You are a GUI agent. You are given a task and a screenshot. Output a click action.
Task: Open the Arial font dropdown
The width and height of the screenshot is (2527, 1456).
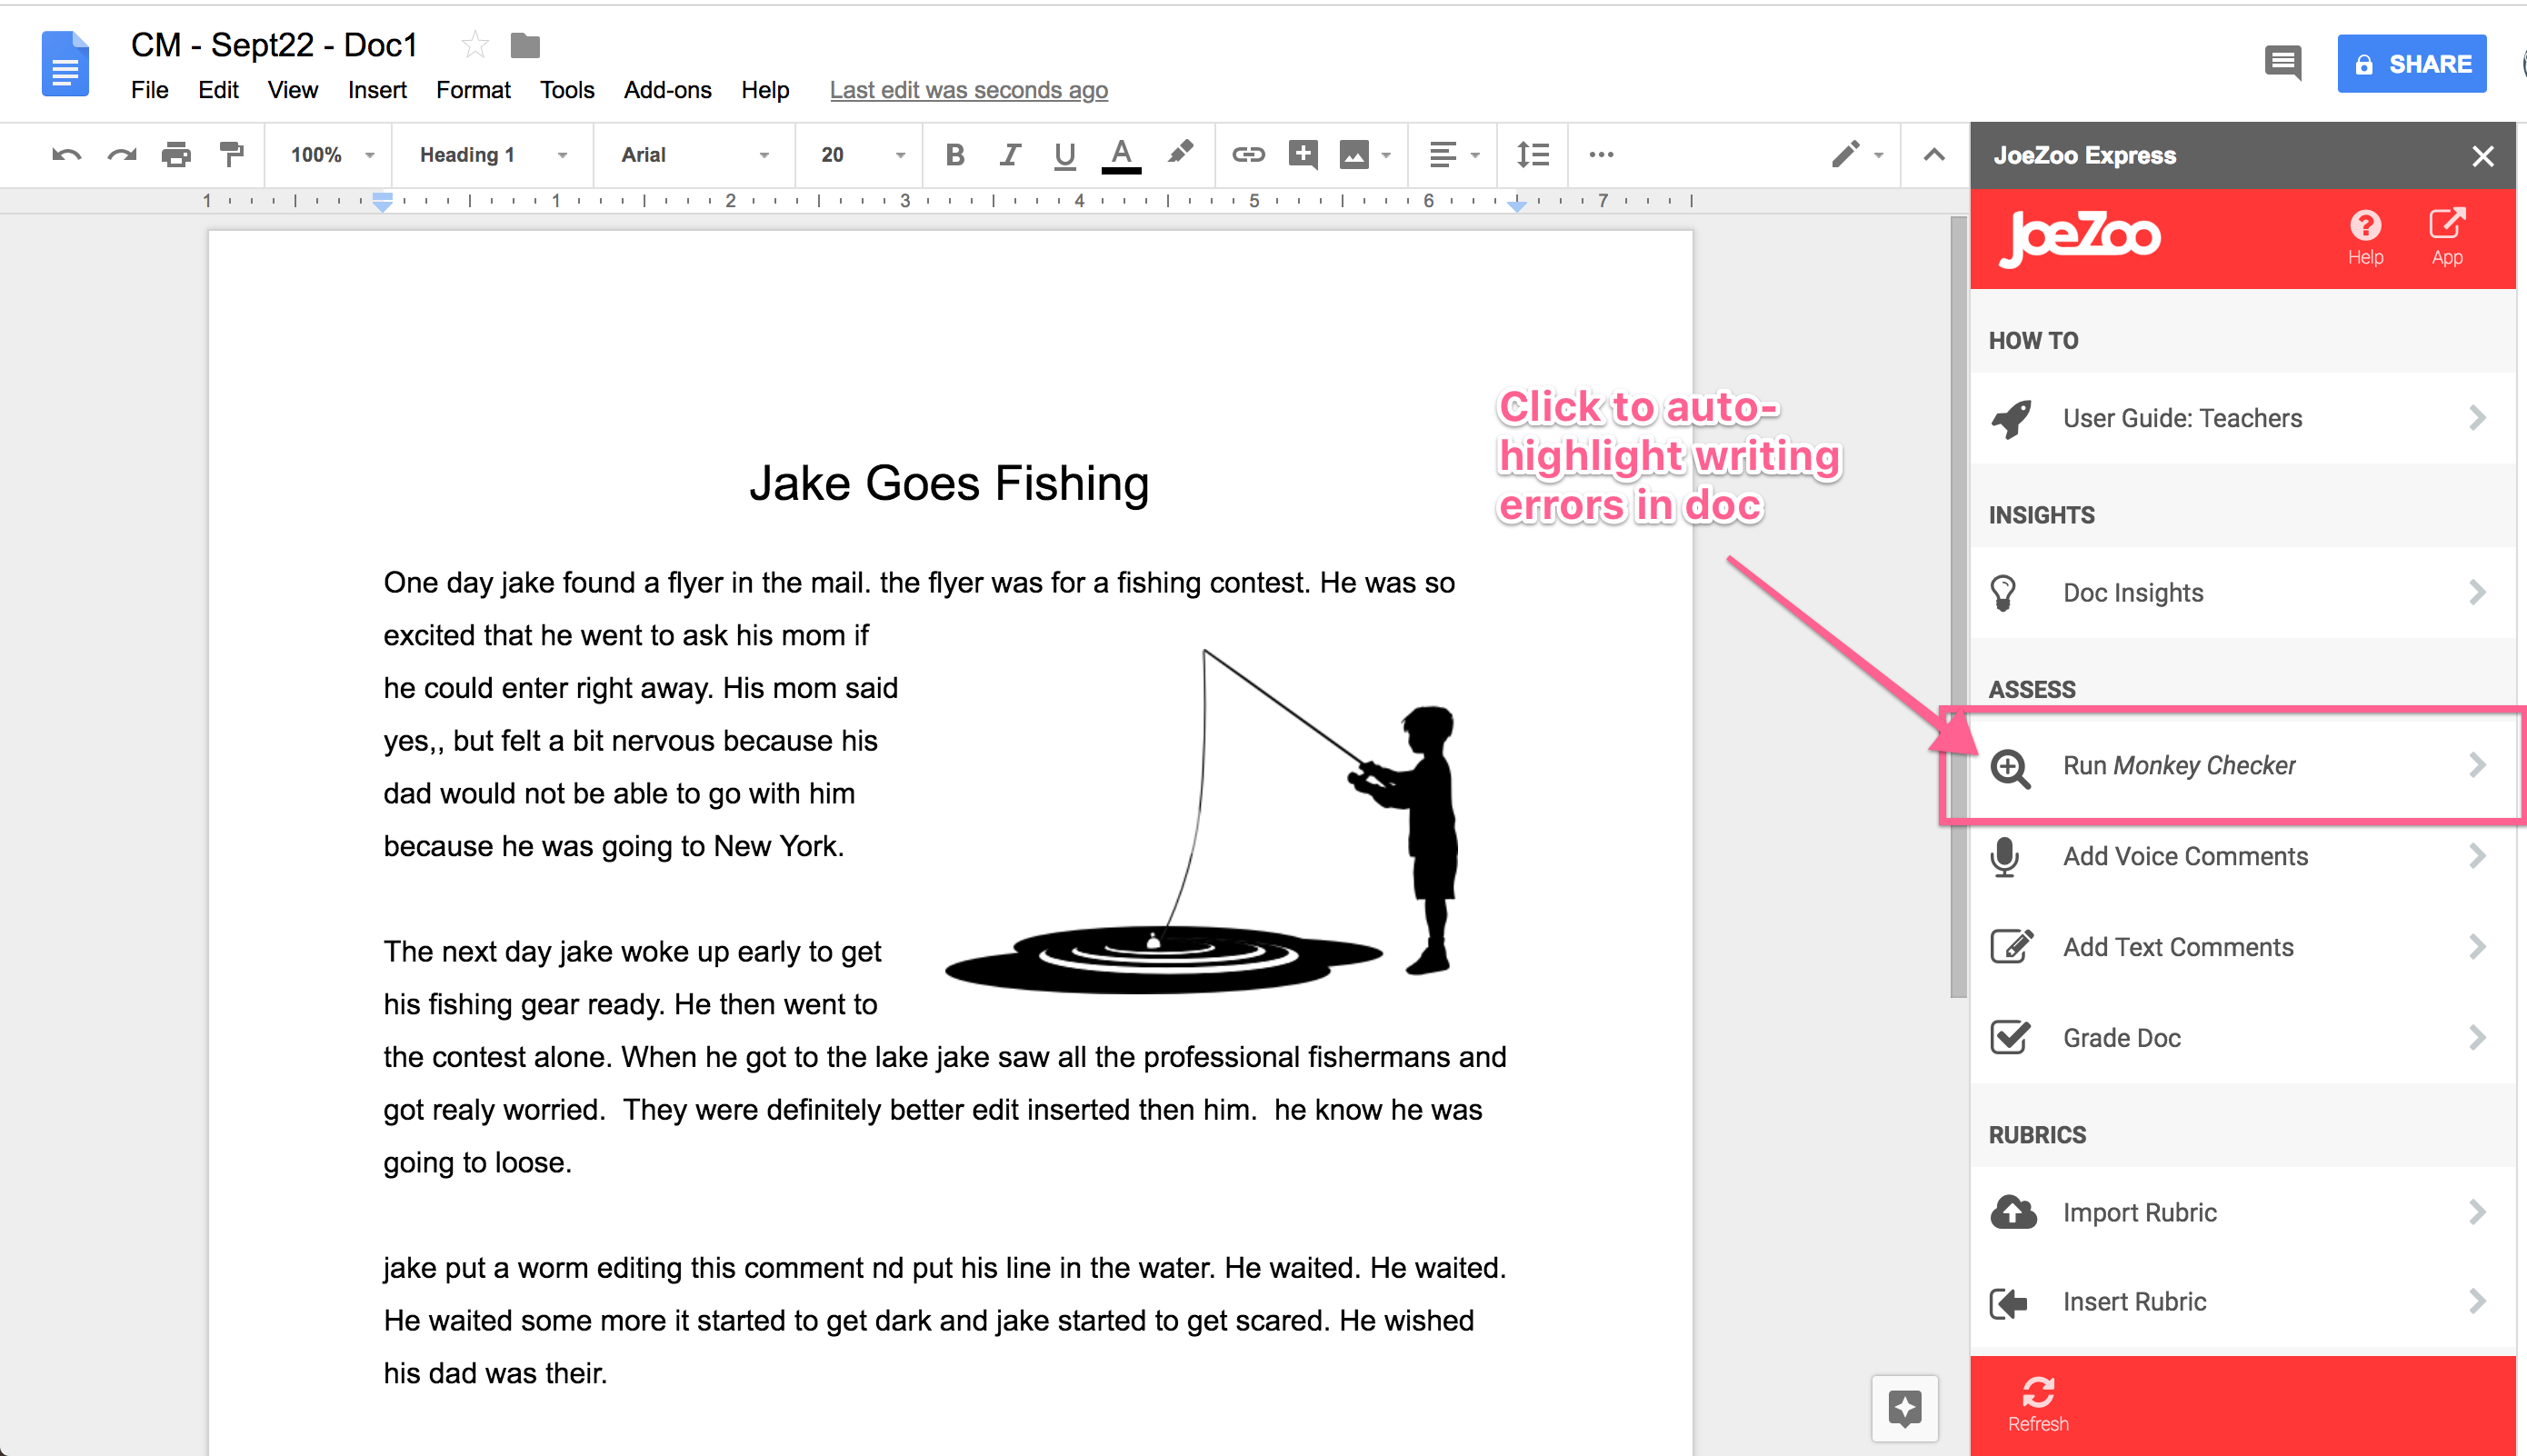(x=694, y=154)
